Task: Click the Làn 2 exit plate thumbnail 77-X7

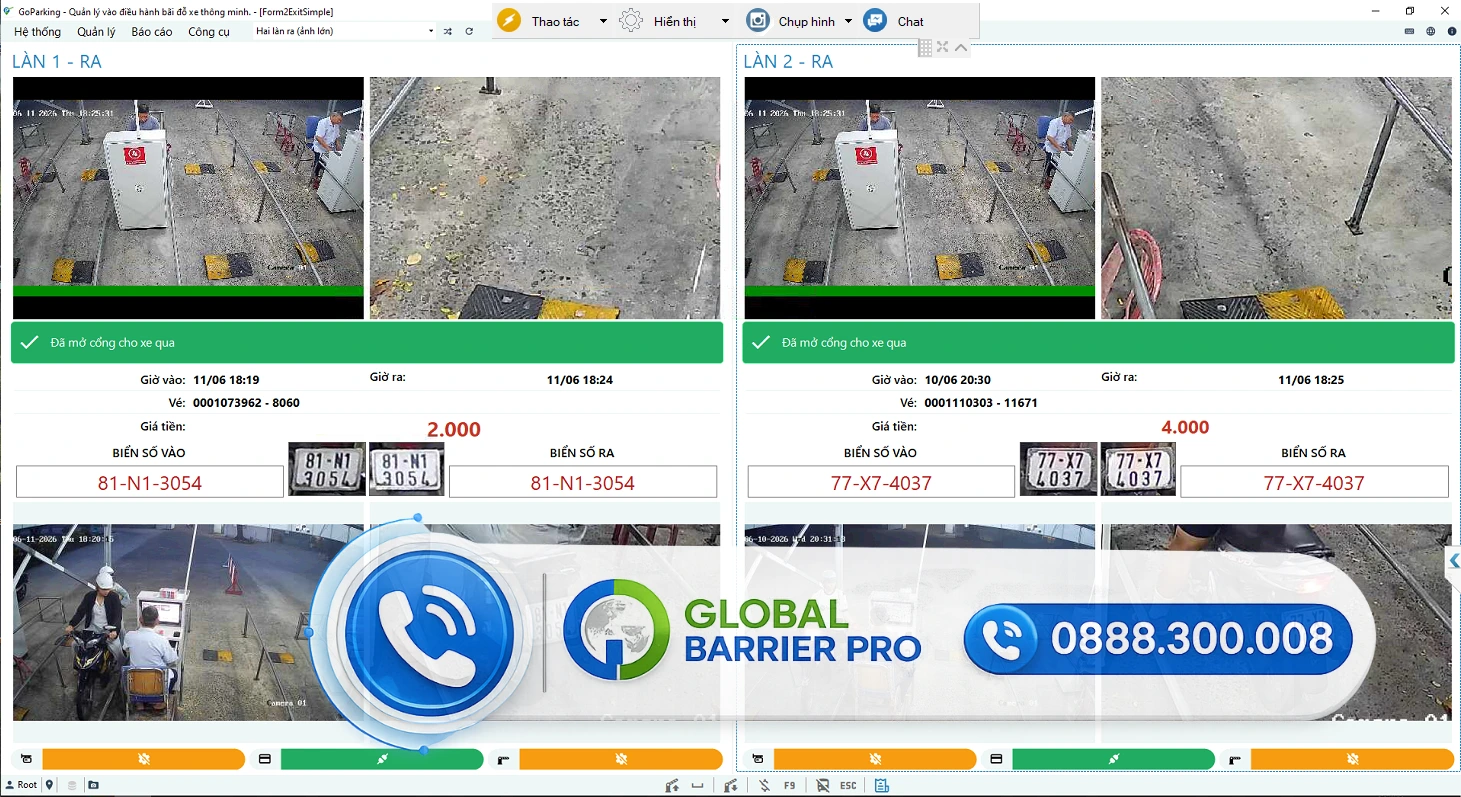Action: coord(1138,469)
